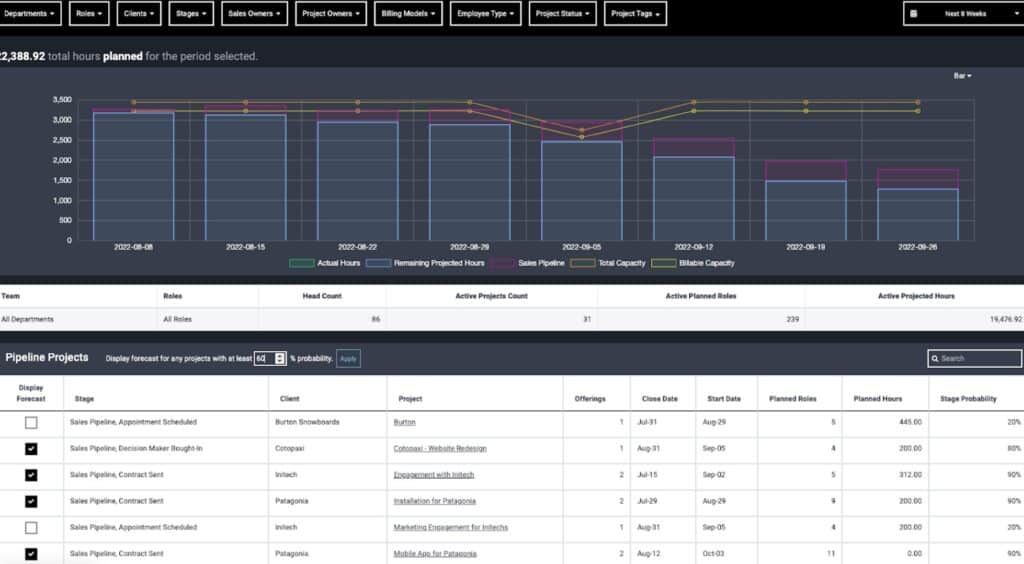The width and height of the screenshot is (1024, 564).
Task: Open the Project Tags filter menu
Action: (x=636, y=14)
